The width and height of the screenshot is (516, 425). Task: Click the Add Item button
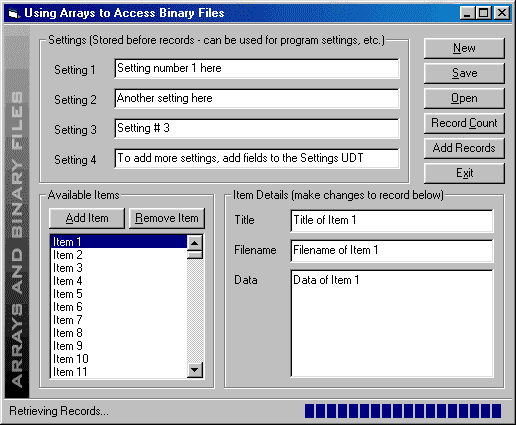[87, 218]
